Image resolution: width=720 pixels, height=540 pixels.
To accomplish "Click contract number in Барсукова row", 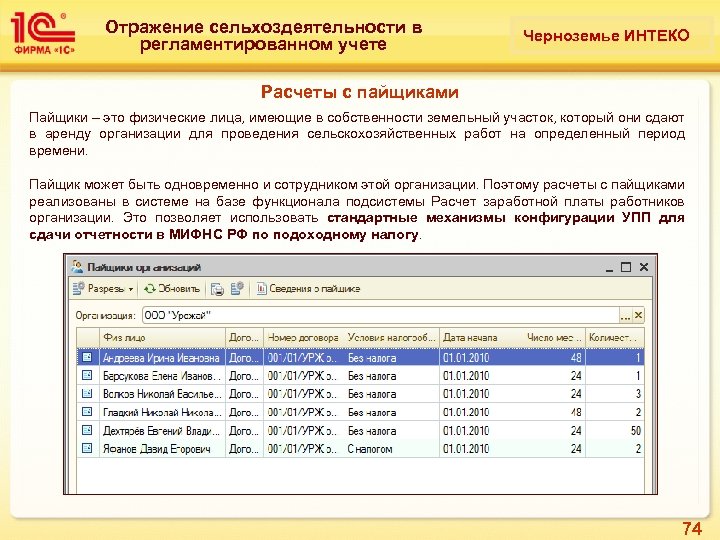I will pyautogui.click(x=302, y=376).
